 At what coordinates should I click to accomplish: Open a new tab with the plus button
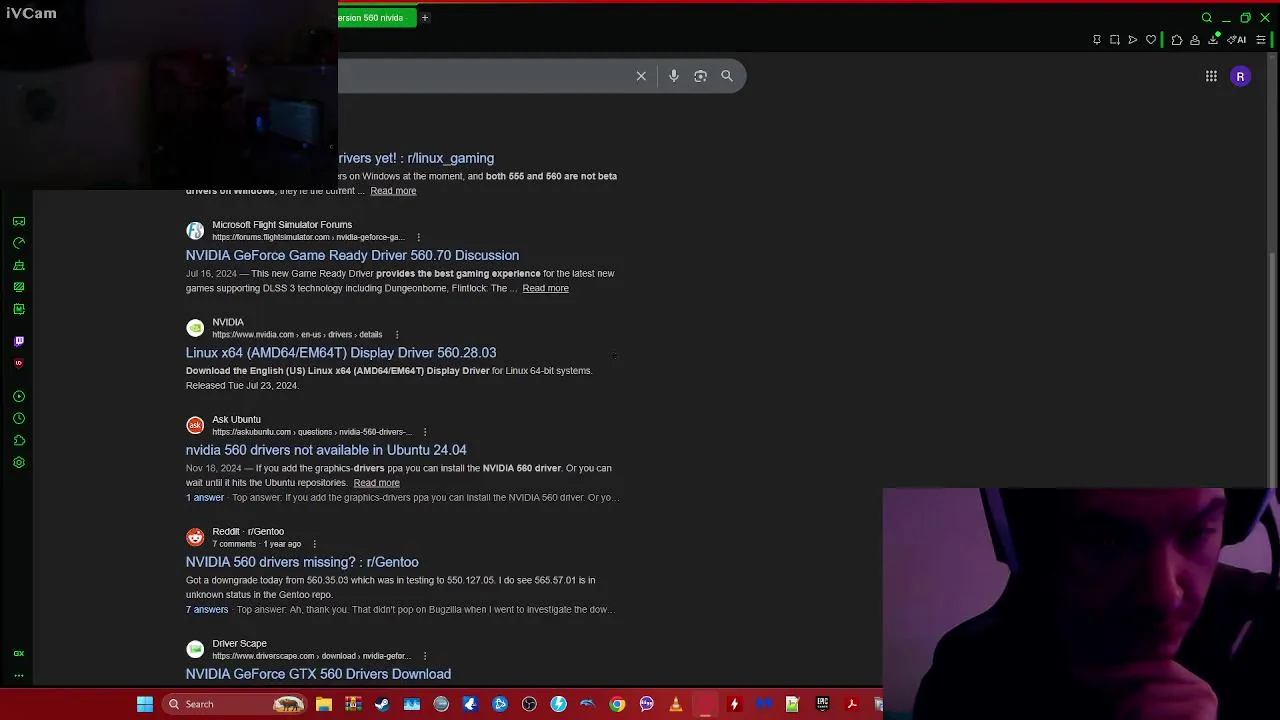(x=425, y=17)
